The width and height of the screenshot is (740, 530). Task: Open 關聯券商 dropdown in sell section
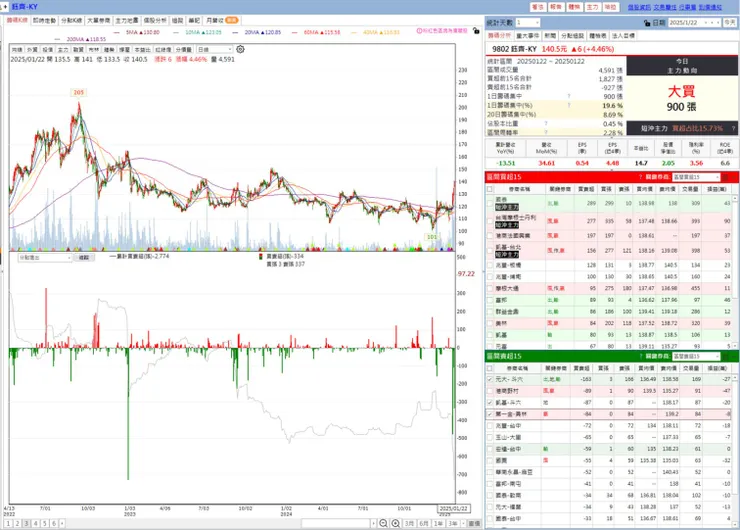coord(696,356)
